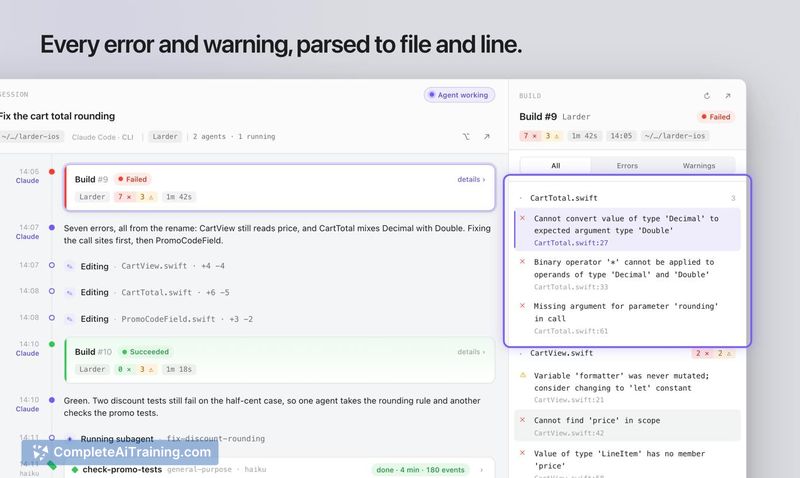
Task: Click the Succeeded badge on Build #10 card
Action: coord(145,352)
